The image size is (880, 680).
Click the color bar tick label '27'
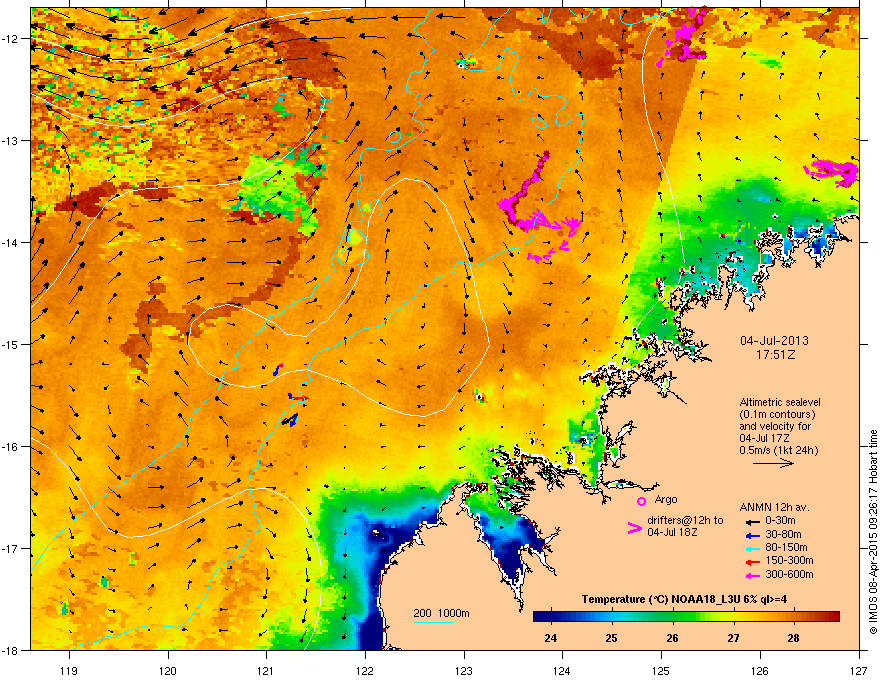click(733, 638)
